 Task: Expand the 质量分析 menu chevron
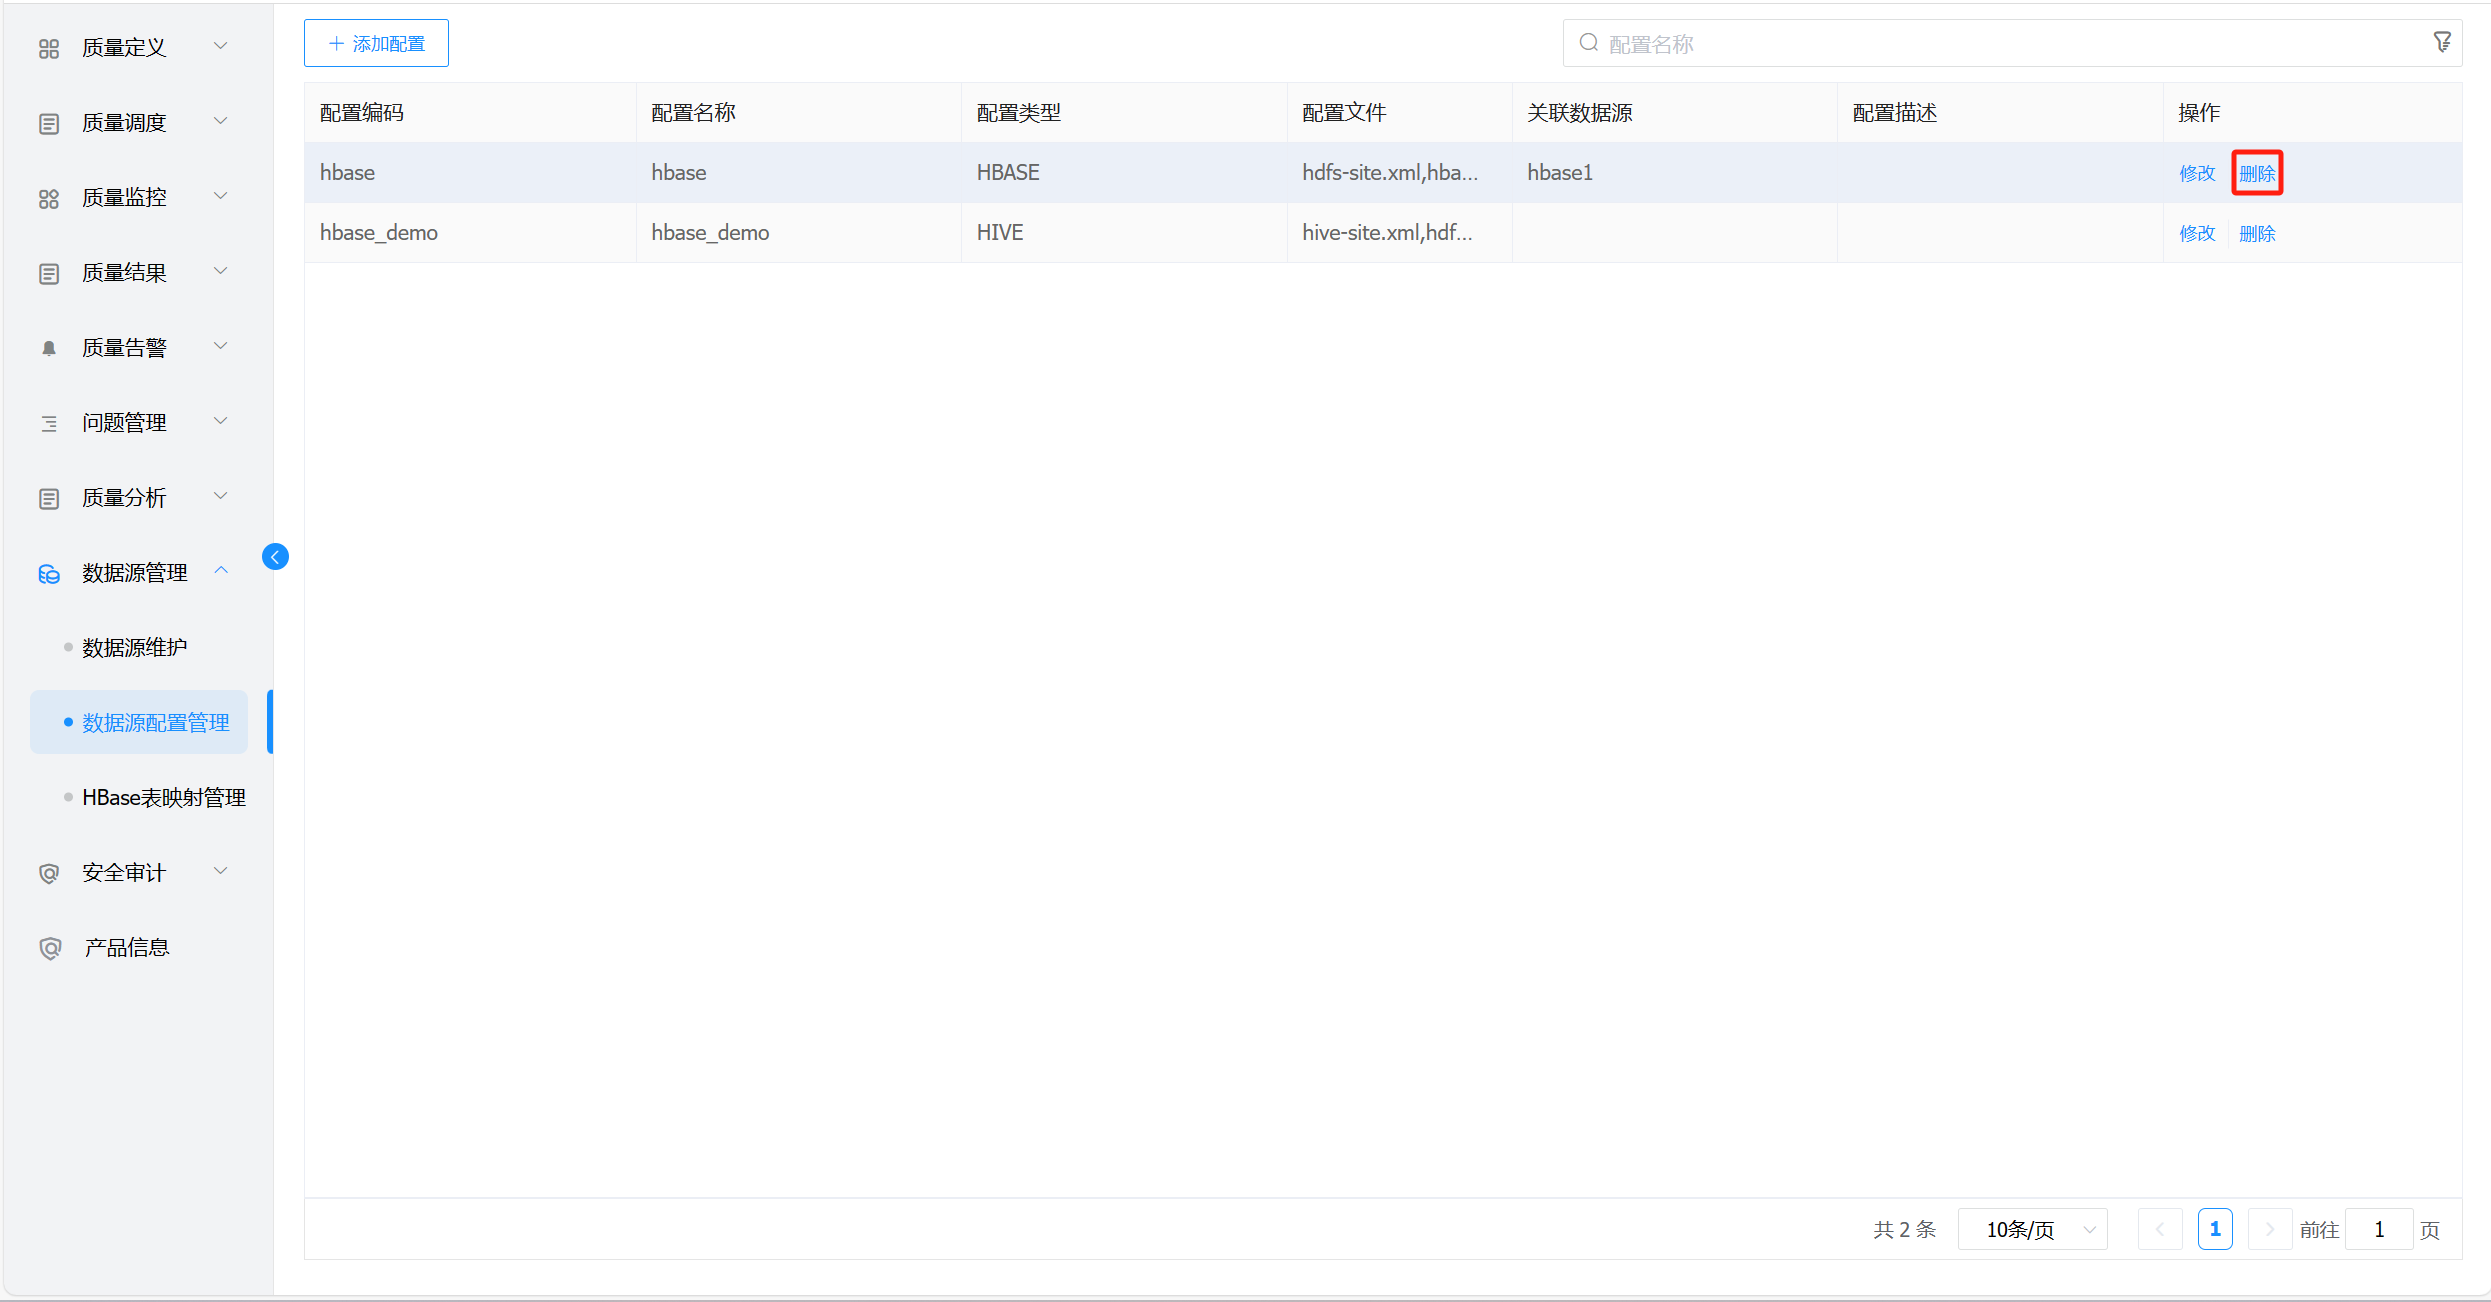click(221, 496)
